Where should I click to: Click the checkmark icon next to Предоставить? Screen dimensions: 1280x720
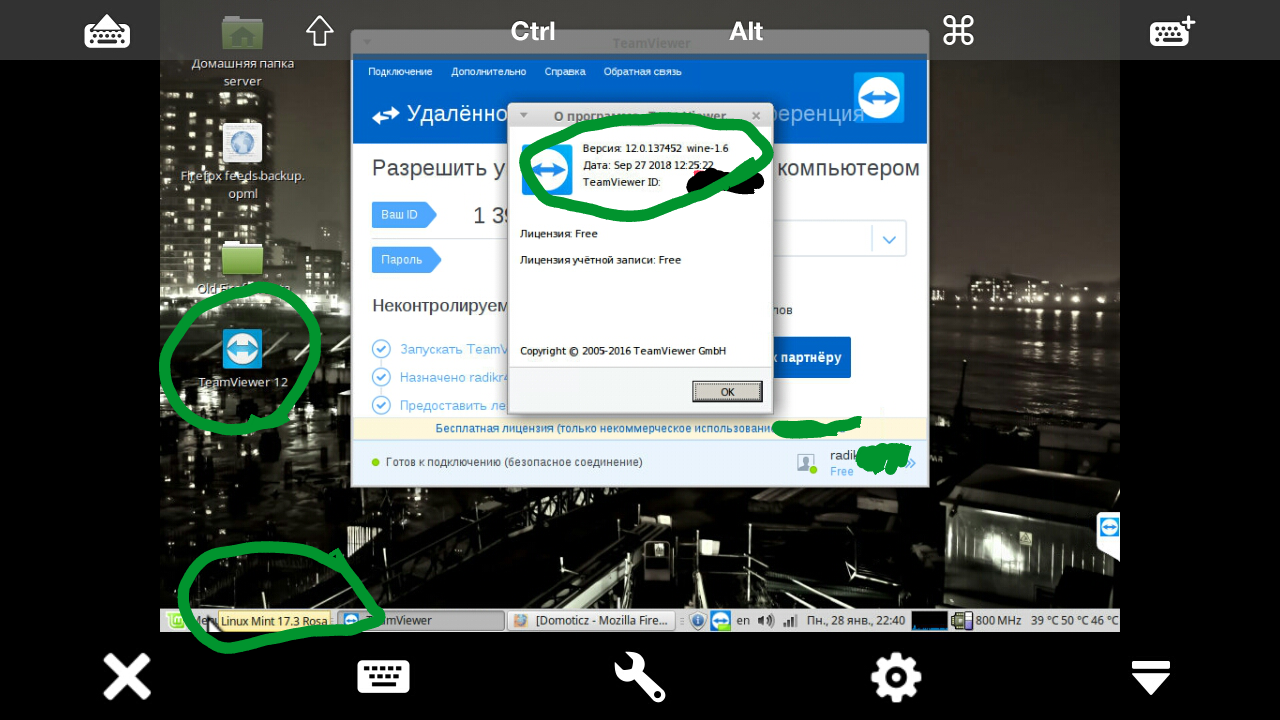coord(381,405)
